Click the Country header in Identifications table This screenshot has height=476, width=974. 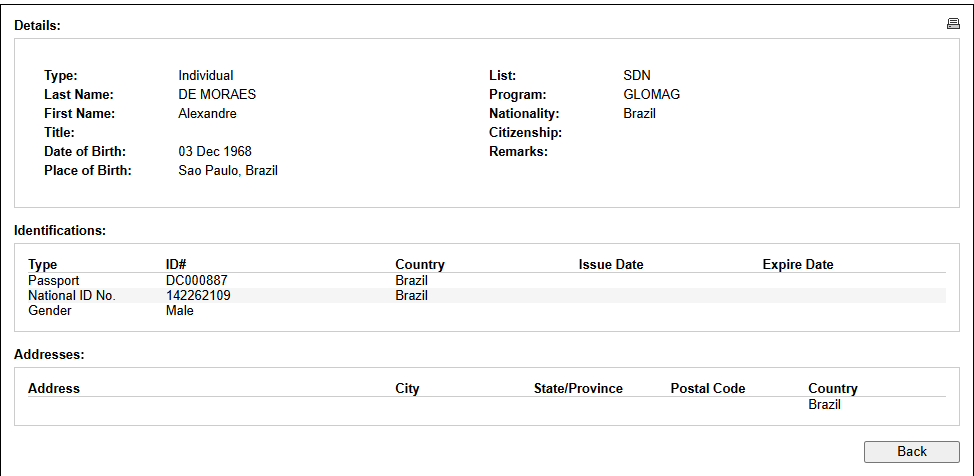tap(420, 265)
